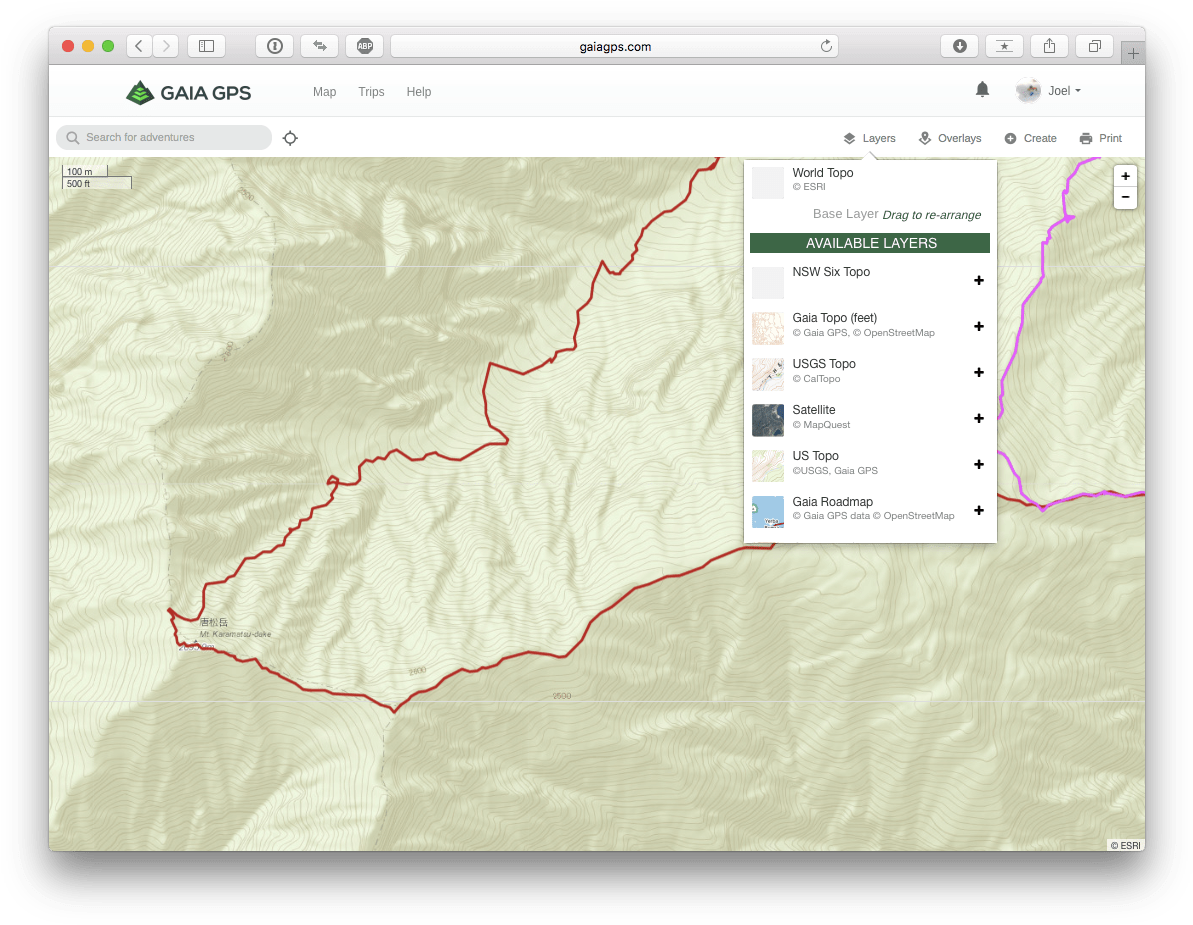Click the World Topo base layer thumbnail
1193x925 pixels.
click(767, 182)
